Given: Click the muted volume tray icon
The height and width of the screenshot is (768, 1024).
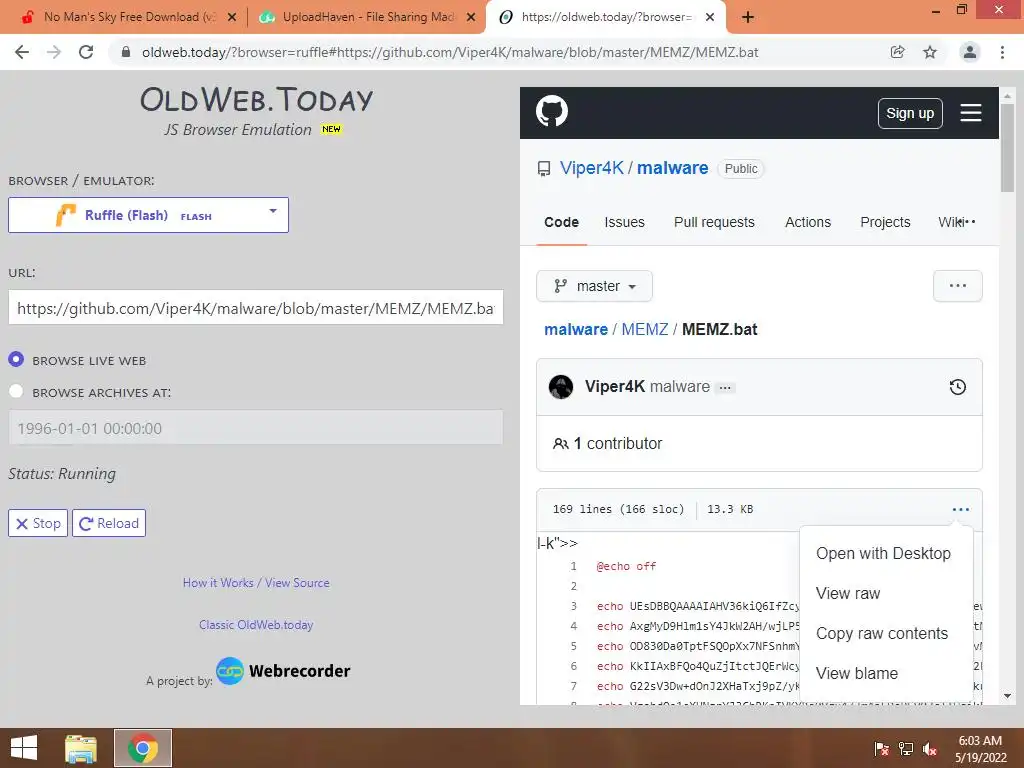Looking at the screenshot, I should pos(930,749).
